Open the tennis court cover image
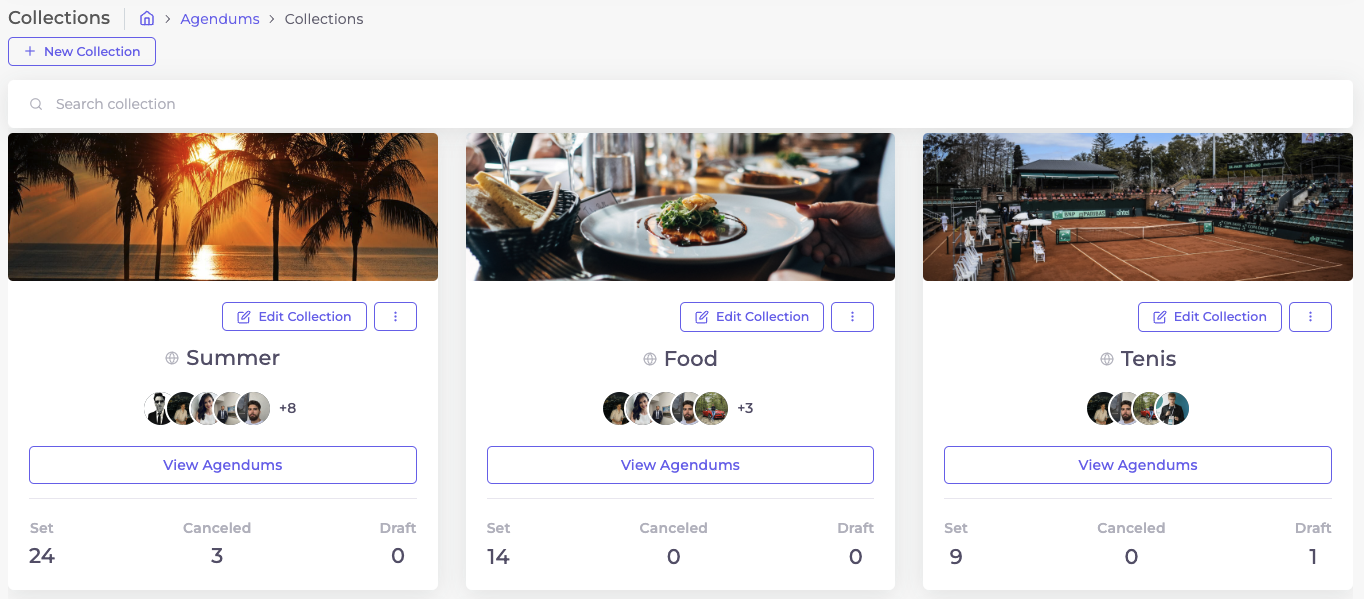 coord(1137,207)
